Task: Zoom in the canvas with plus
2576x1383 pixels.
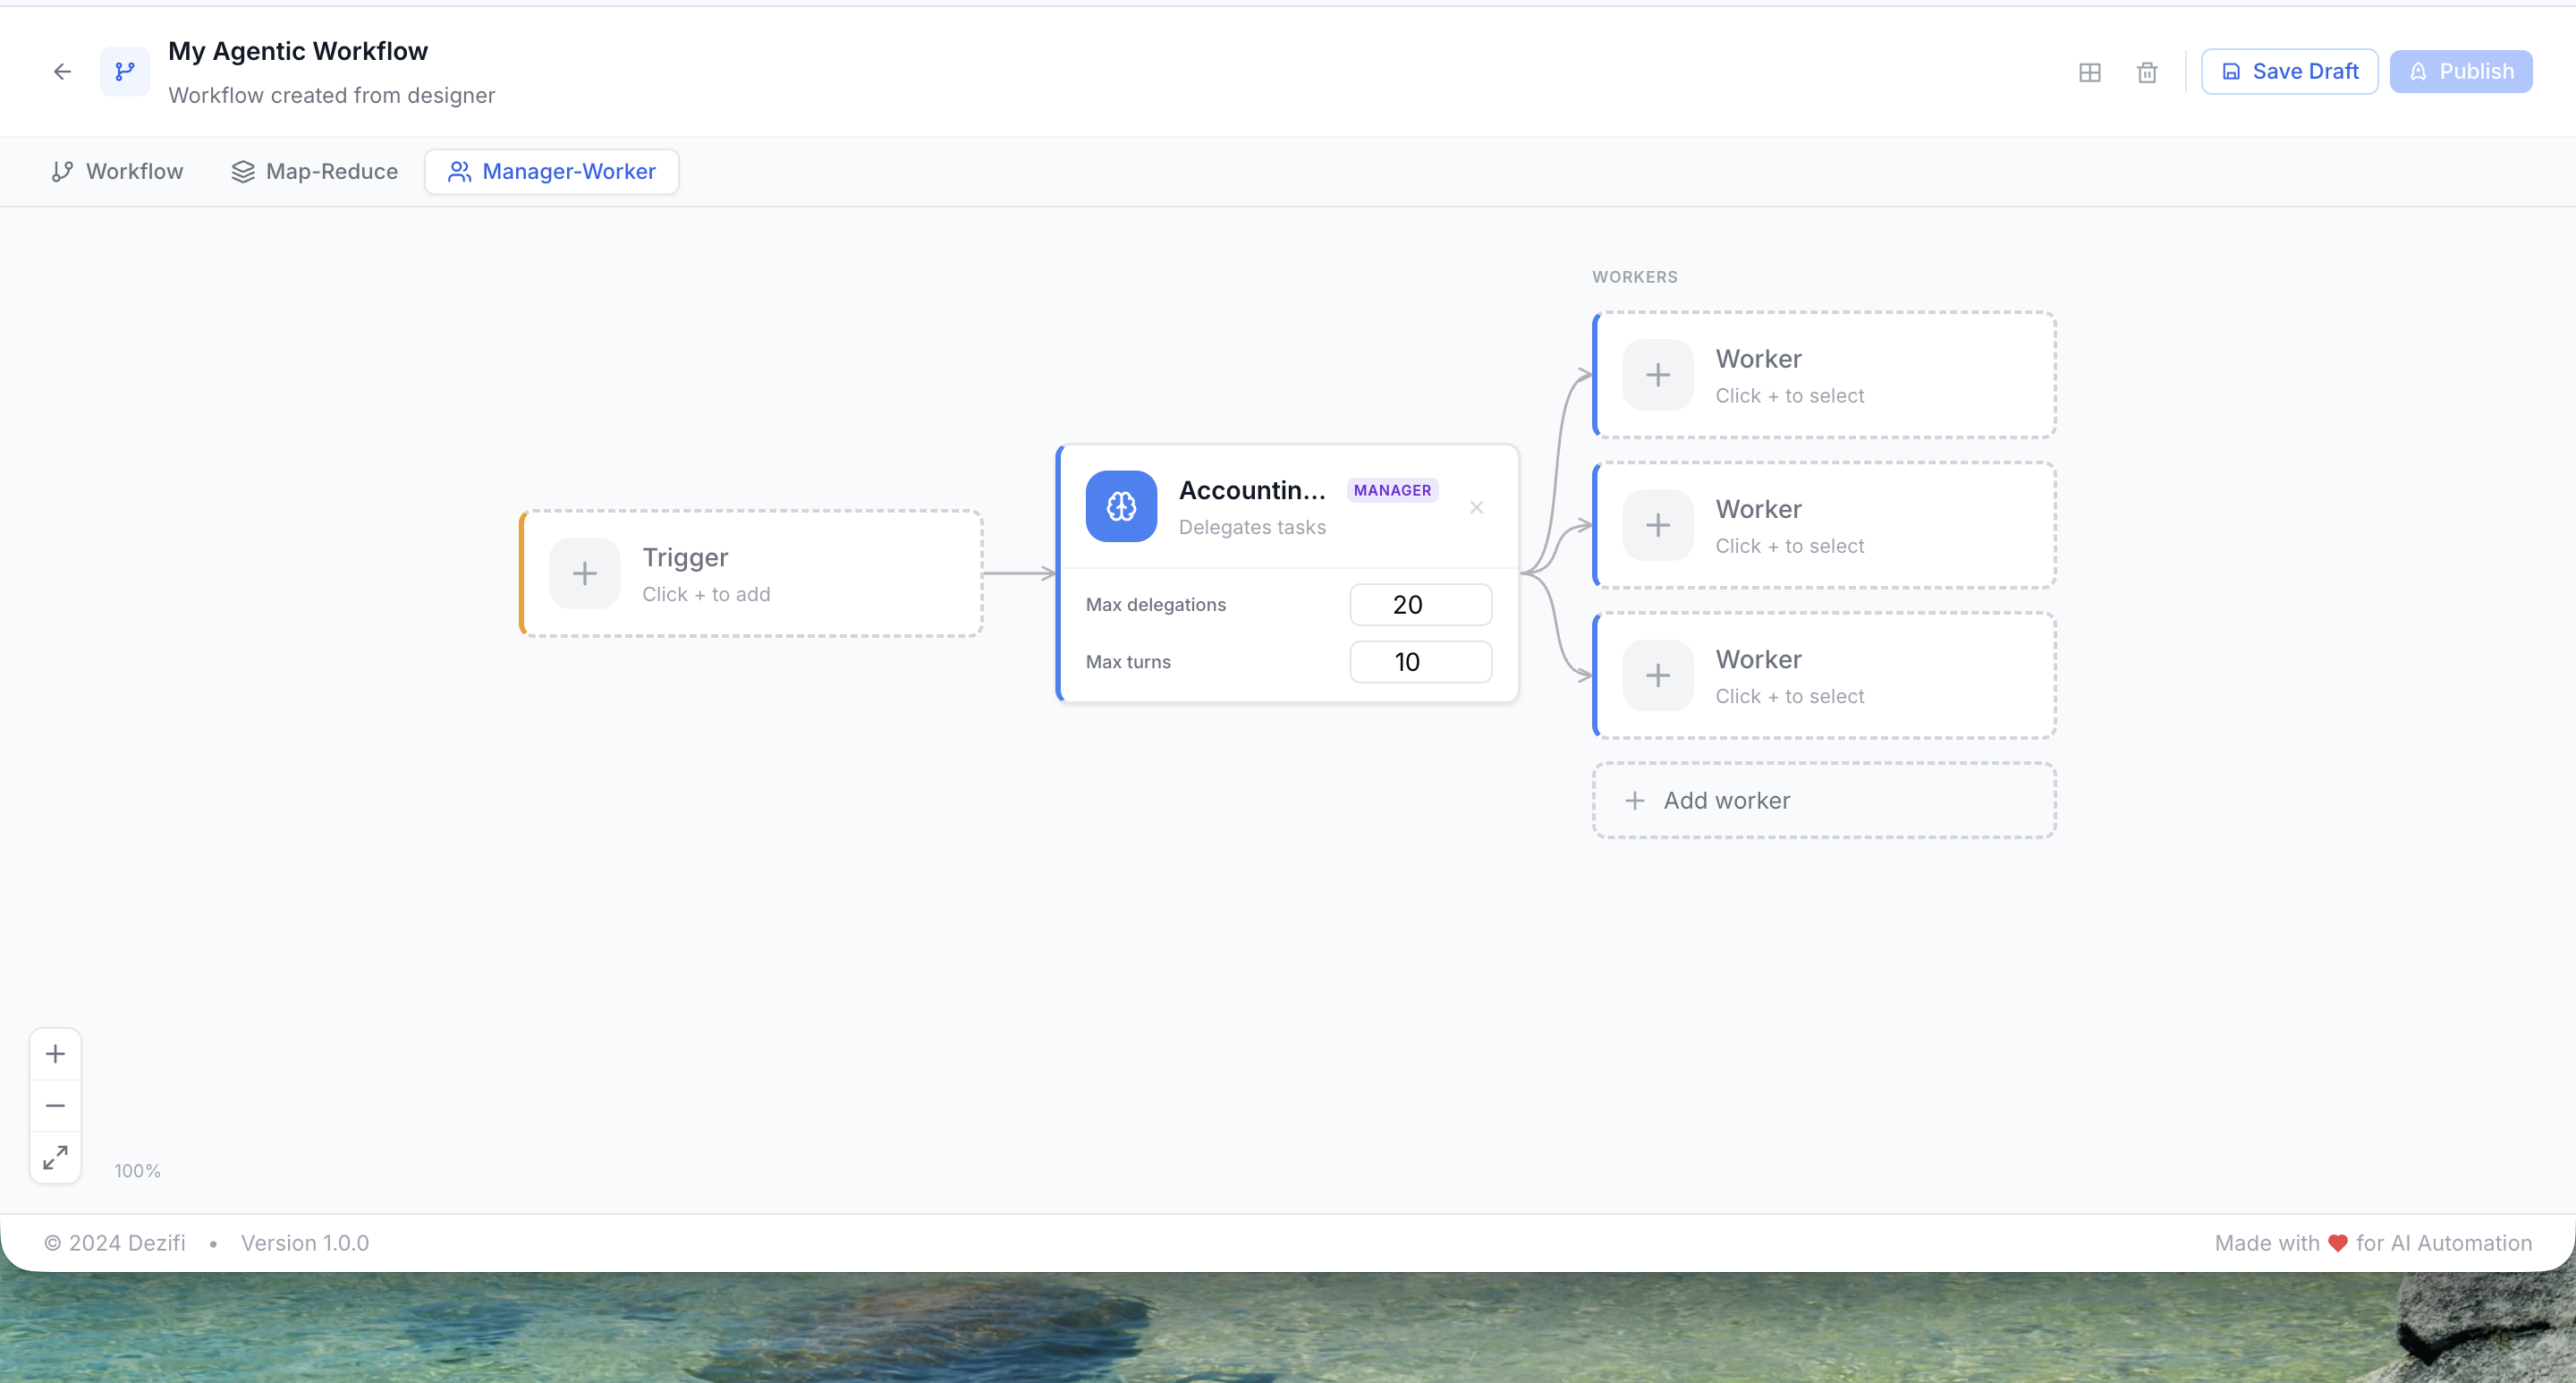Action: (56, 1054)
